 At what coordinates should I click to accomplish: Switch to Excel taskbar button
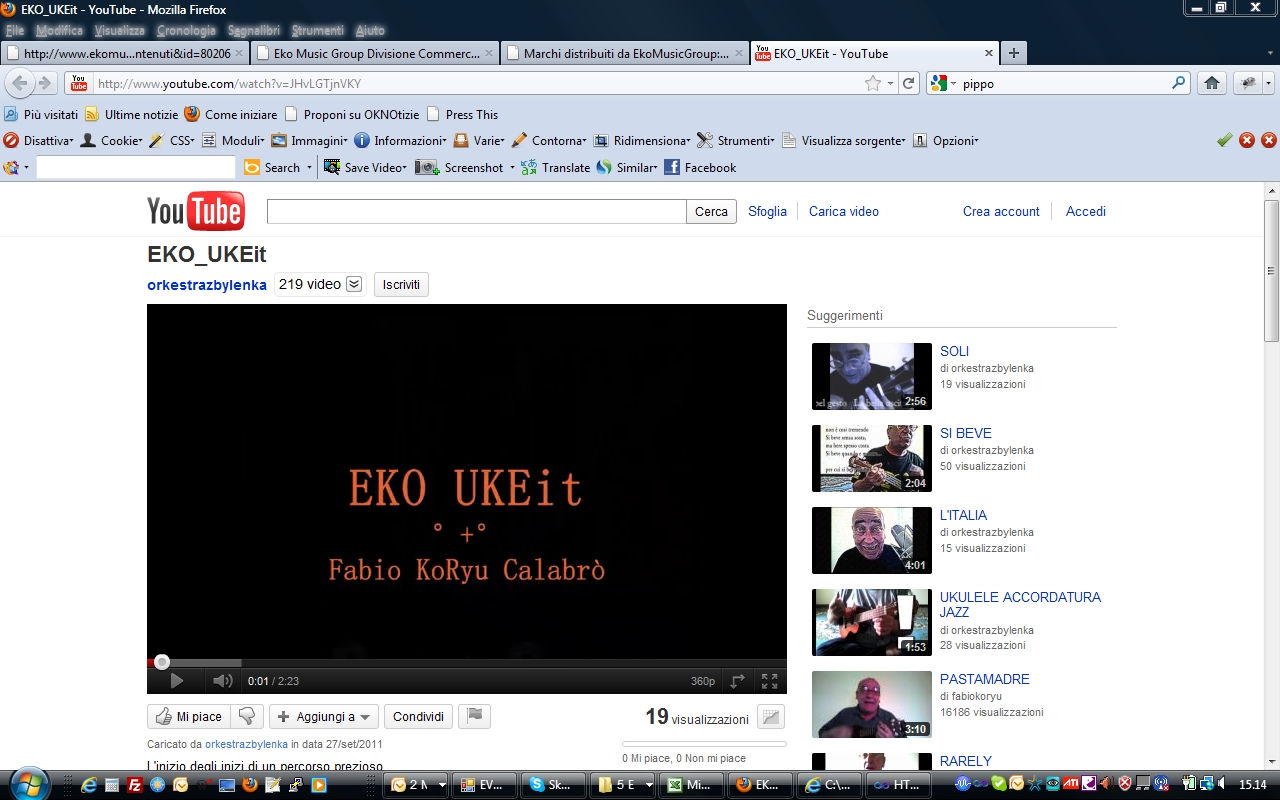[x=692, y=785]
